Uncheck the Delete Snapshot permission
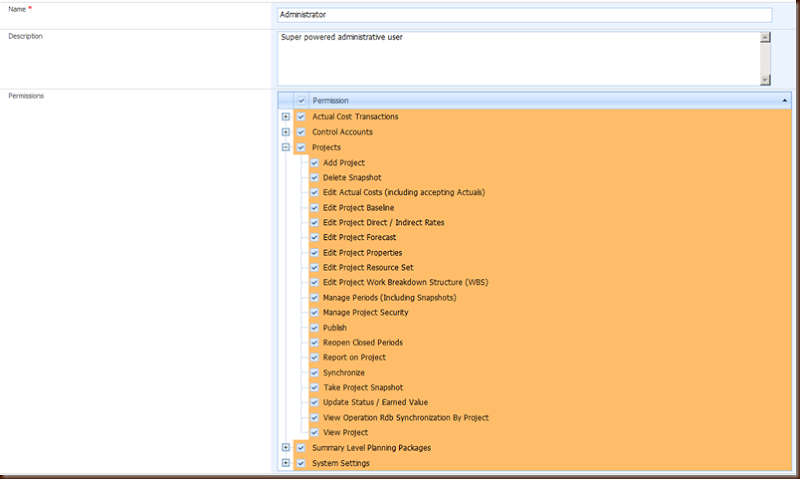The image size is (800, 479). (x=314, y=177)
